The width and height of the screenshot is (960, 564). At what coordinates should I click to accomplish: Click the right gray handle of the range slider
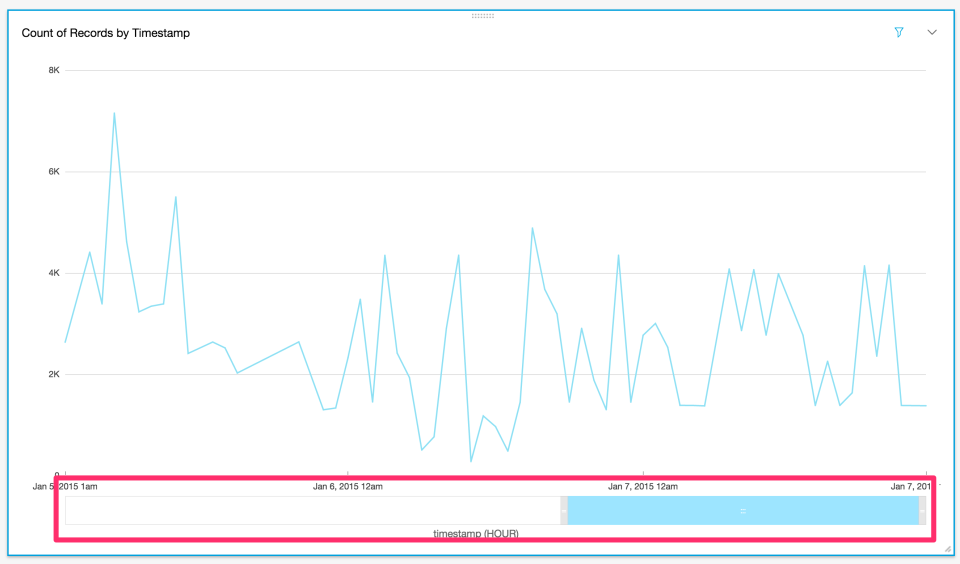[x=922, y=511]
